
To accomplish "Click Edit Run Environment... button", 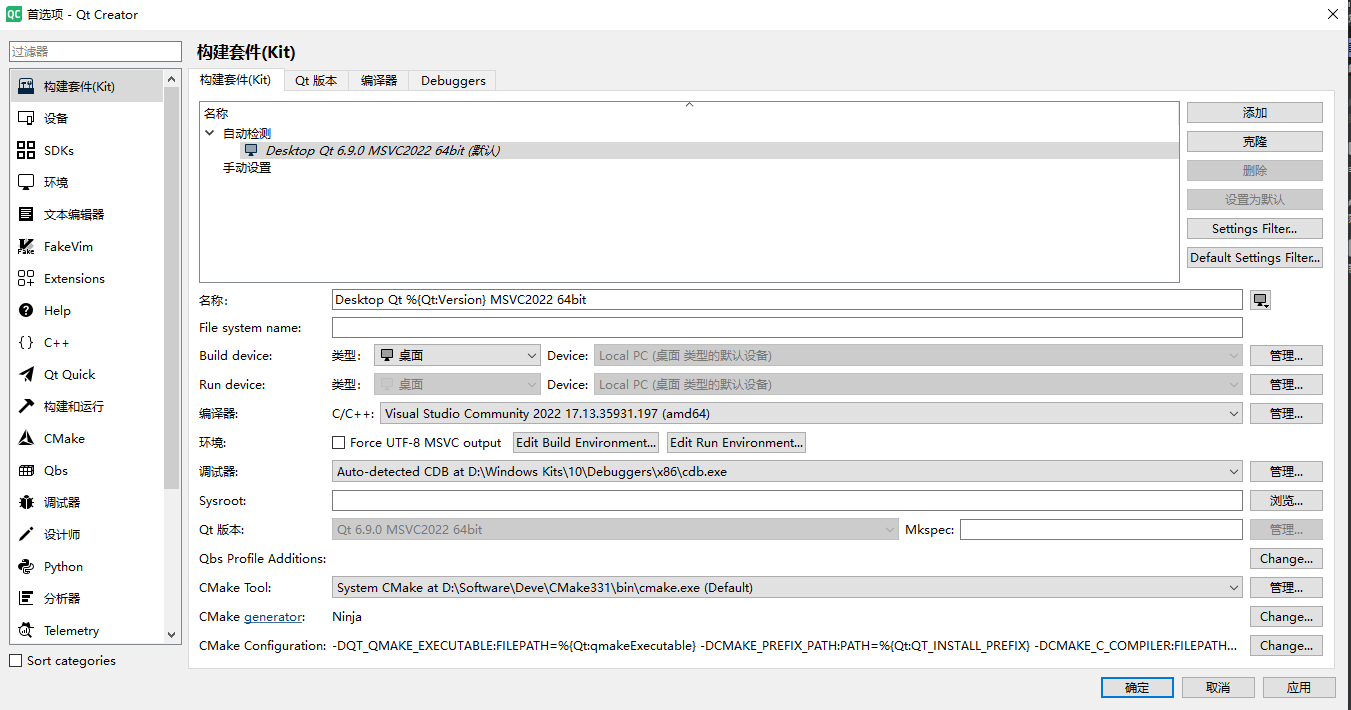I will 736,442.
